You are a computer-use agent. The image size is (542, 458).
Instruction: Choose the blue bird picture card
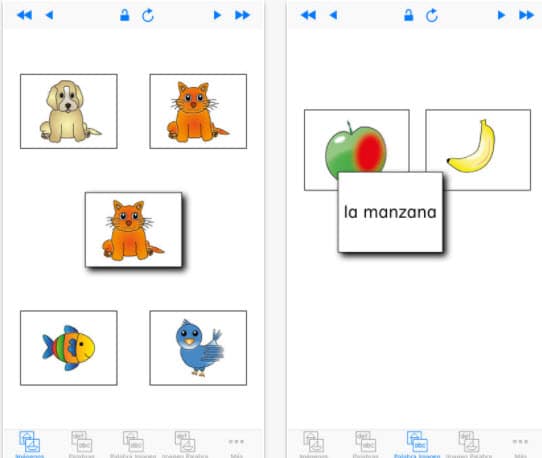[198, 348]
